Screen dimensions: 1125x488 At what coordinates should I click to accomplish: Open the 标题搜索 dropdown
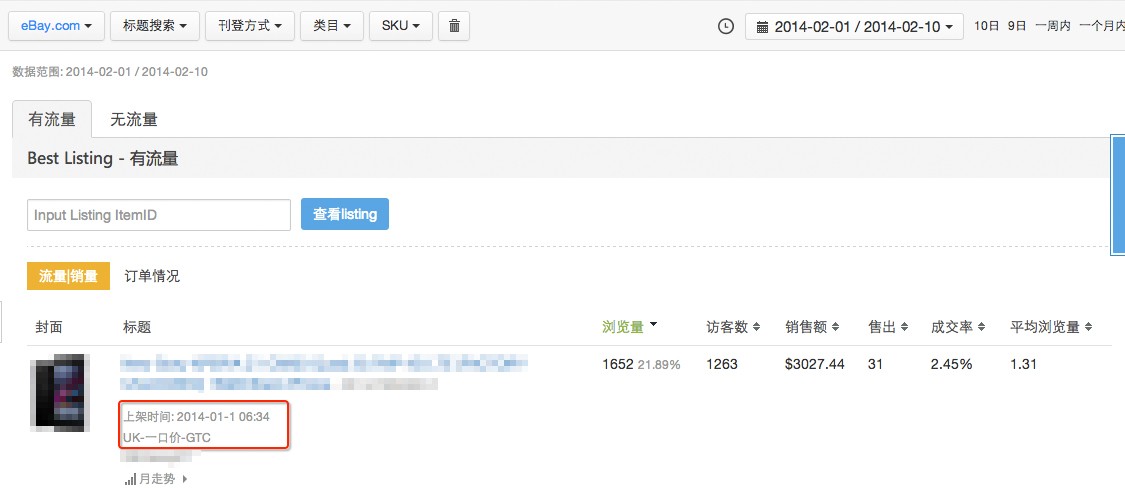coord(155,26)
